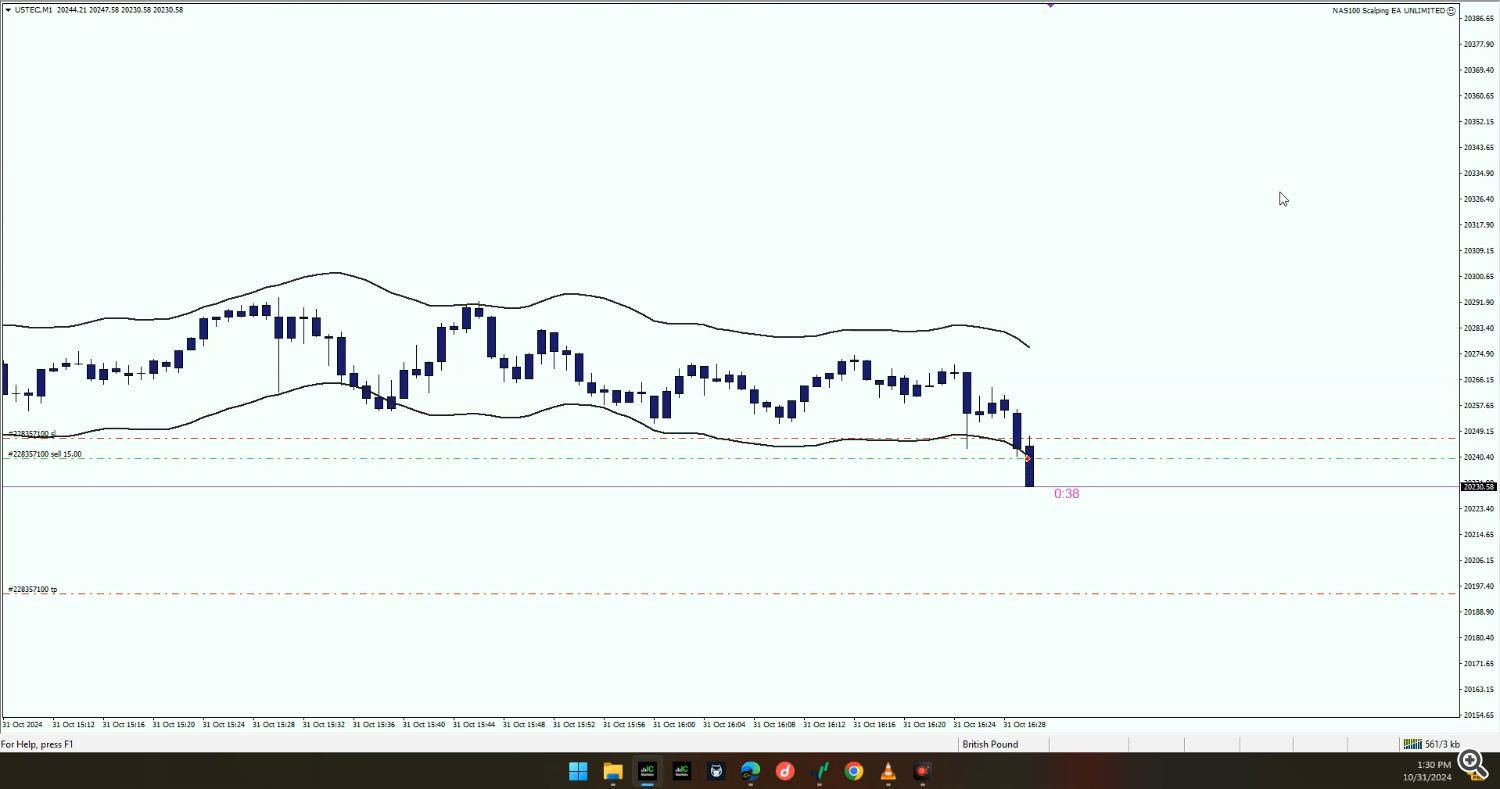Expand the USTEC.M1 chart dropdown arrow
1500x789 pixels.
(x=8, y=10)
